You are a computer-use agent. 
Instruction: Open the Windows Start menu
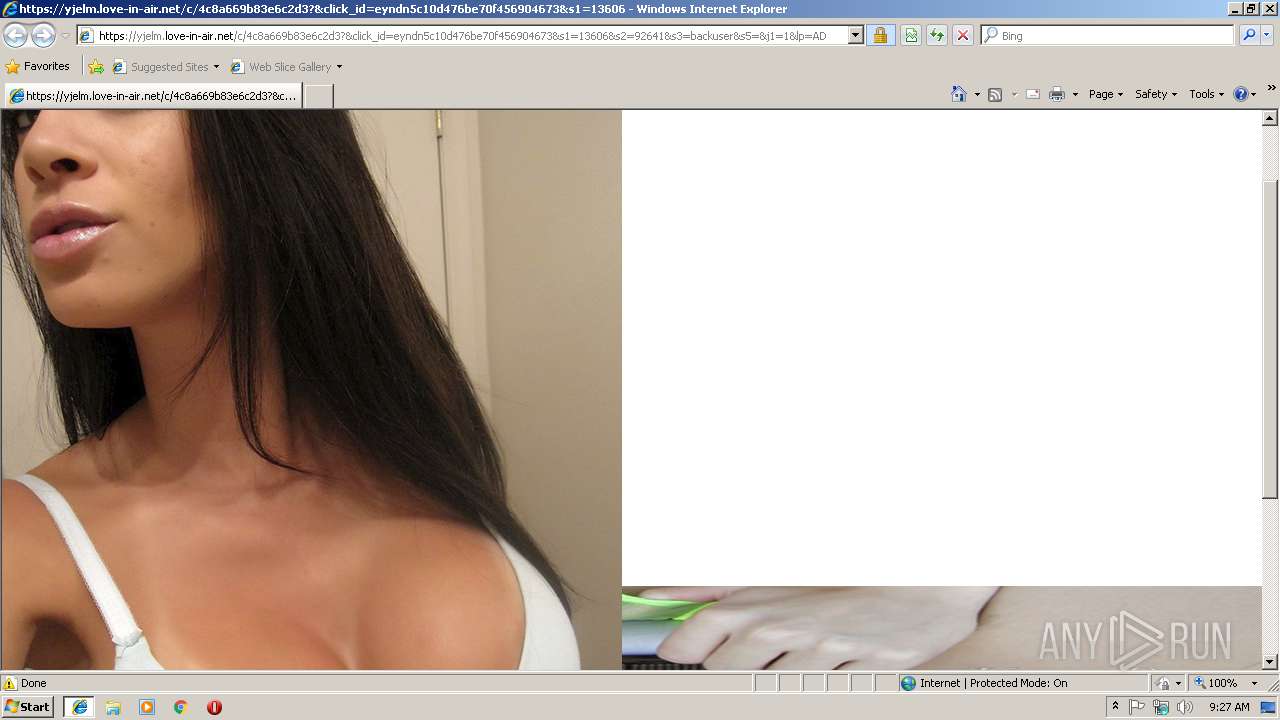(x=28, y=707)
